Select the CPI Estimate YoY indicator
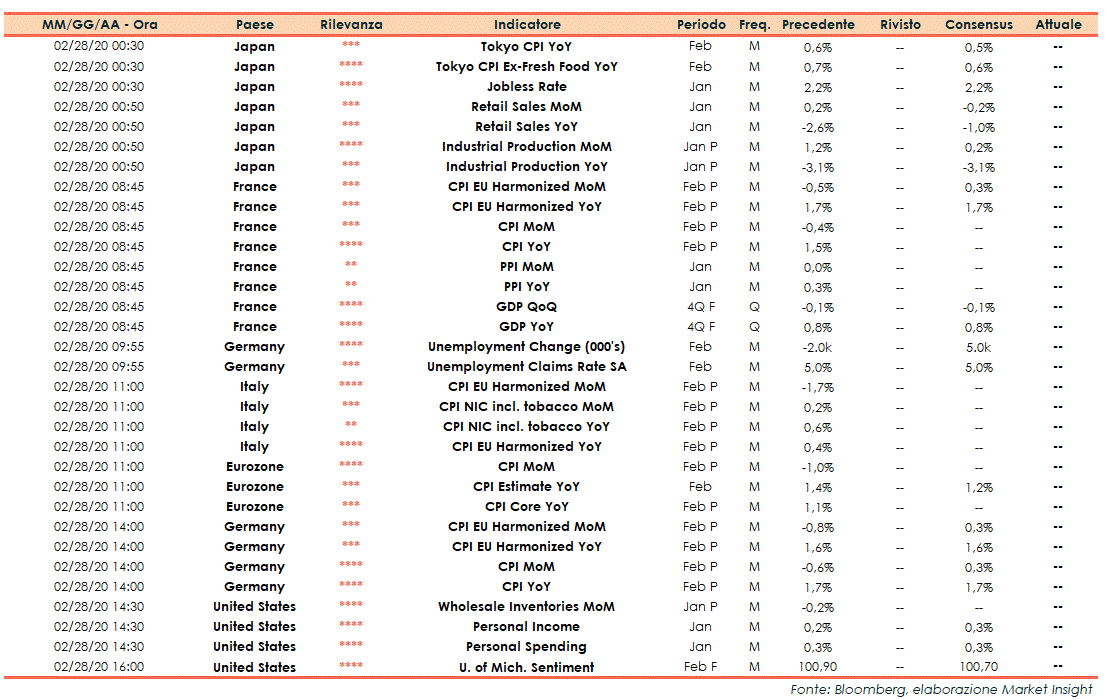 point(527,487)
